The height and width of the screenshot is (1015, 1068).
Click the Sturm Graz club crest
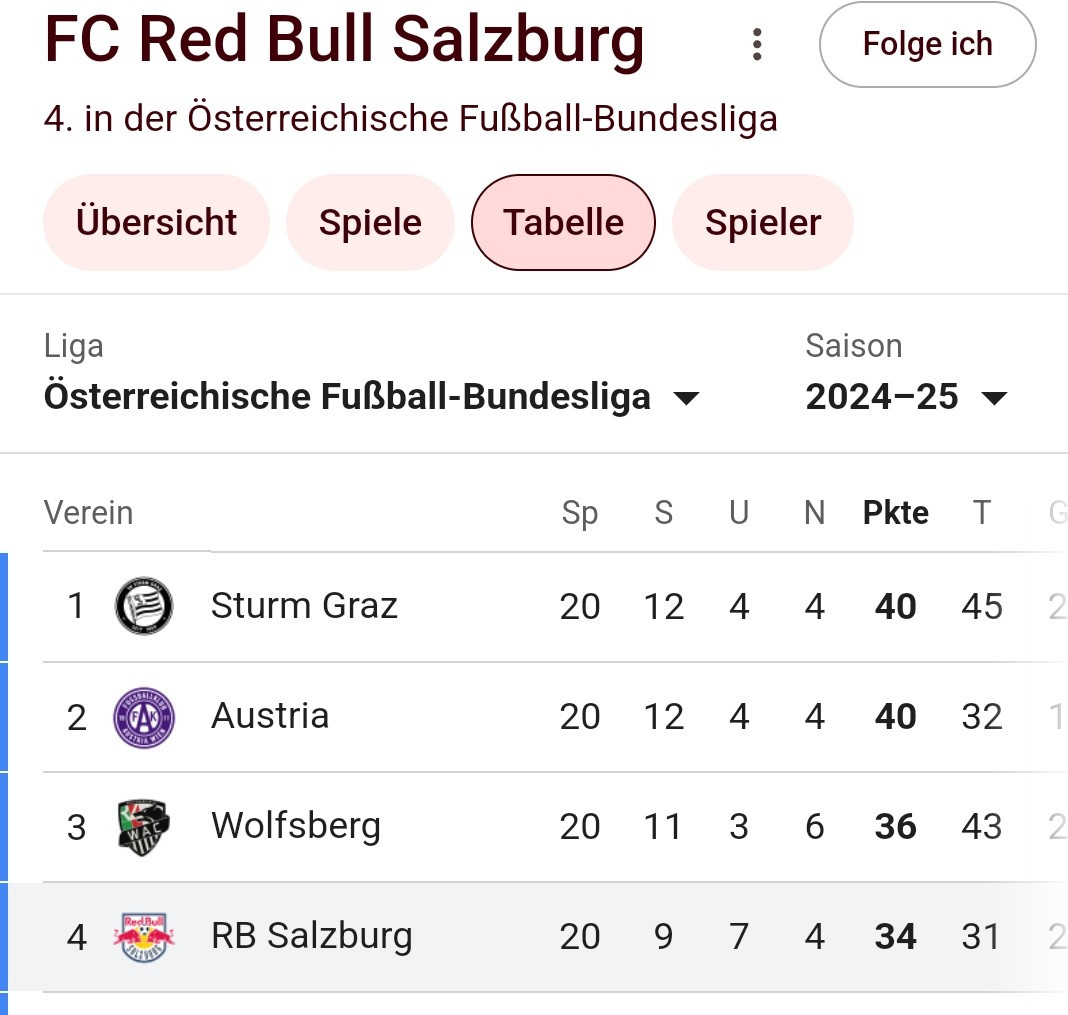coord(144,606)
